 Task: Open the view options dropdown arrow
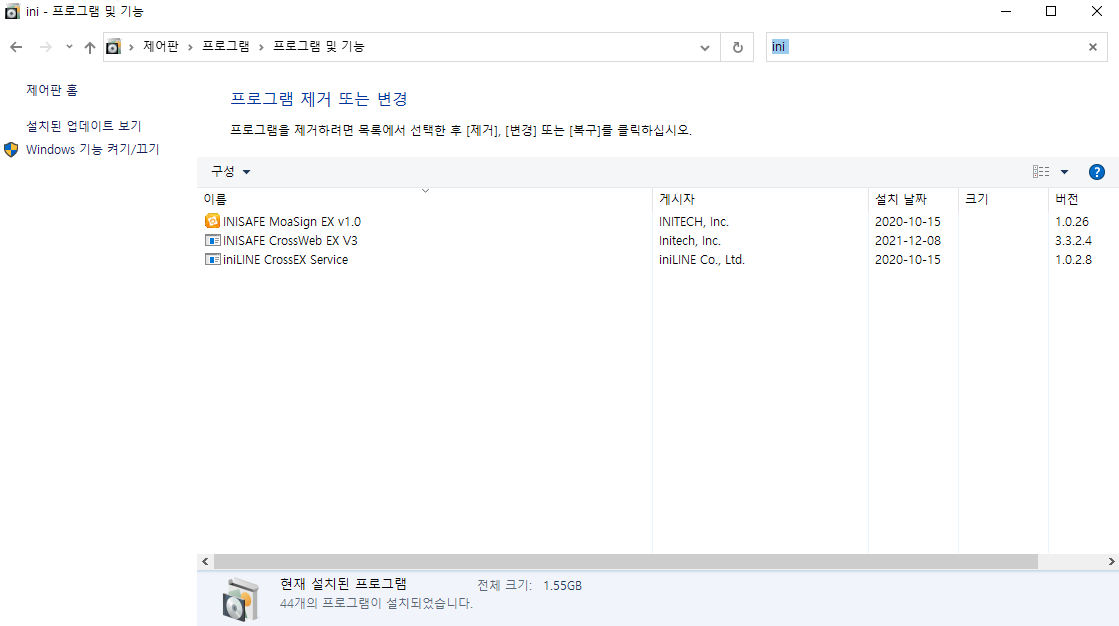pyautogui.click(x=1064, y=172)
